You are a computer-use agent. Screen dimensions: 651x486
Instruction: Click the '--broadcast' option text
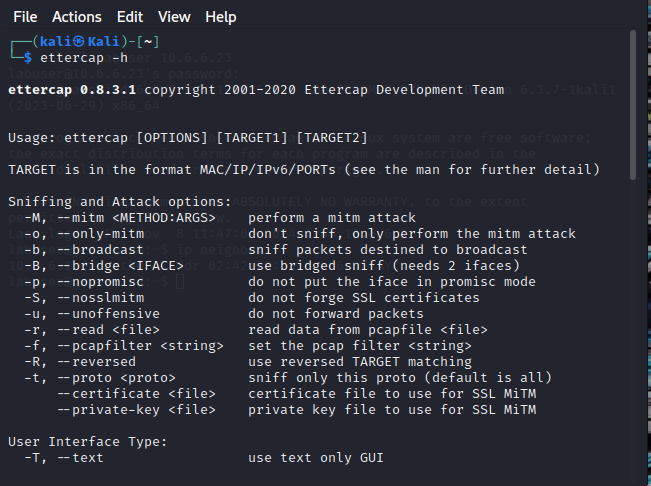pos(100,250)
